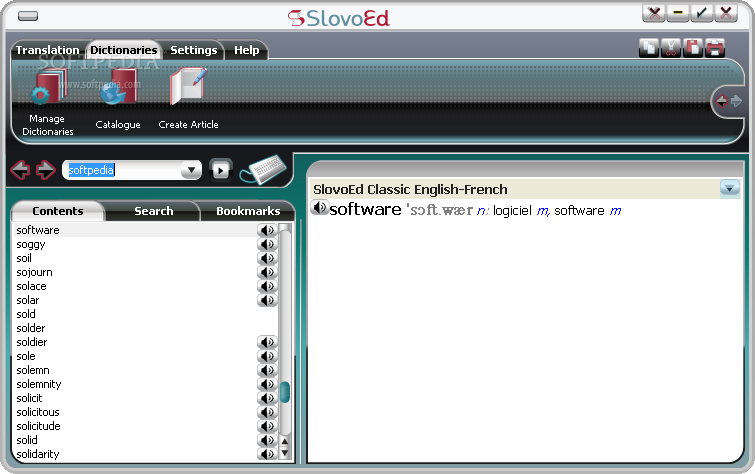Click ribbon scroll right arrow

click(736, 101)
